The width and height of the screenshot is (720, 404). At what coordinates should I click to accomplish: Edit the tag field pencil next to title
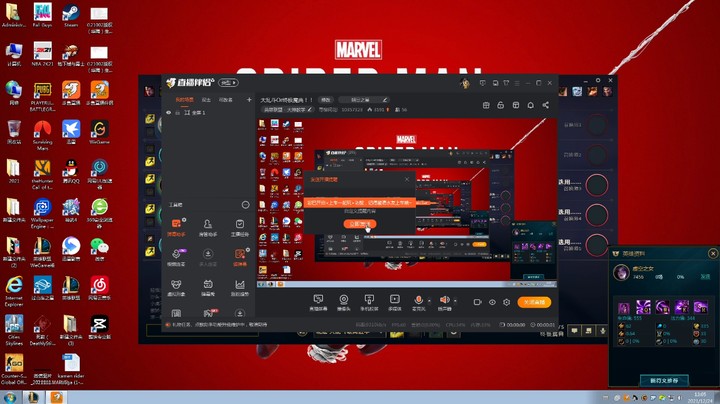click(385, 100)
